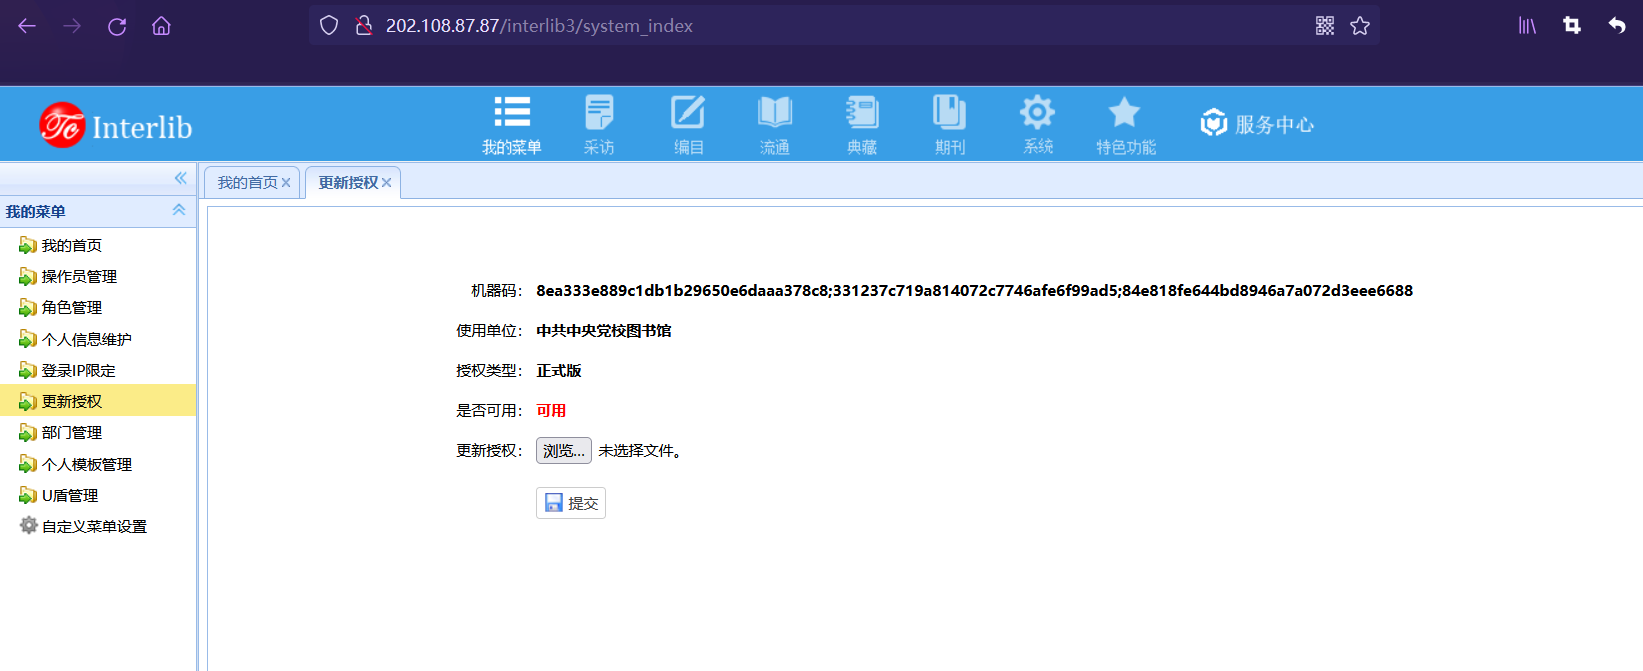Click the red 可用 status text
Screen dimensions: 1643x671
tap(551, 411)
